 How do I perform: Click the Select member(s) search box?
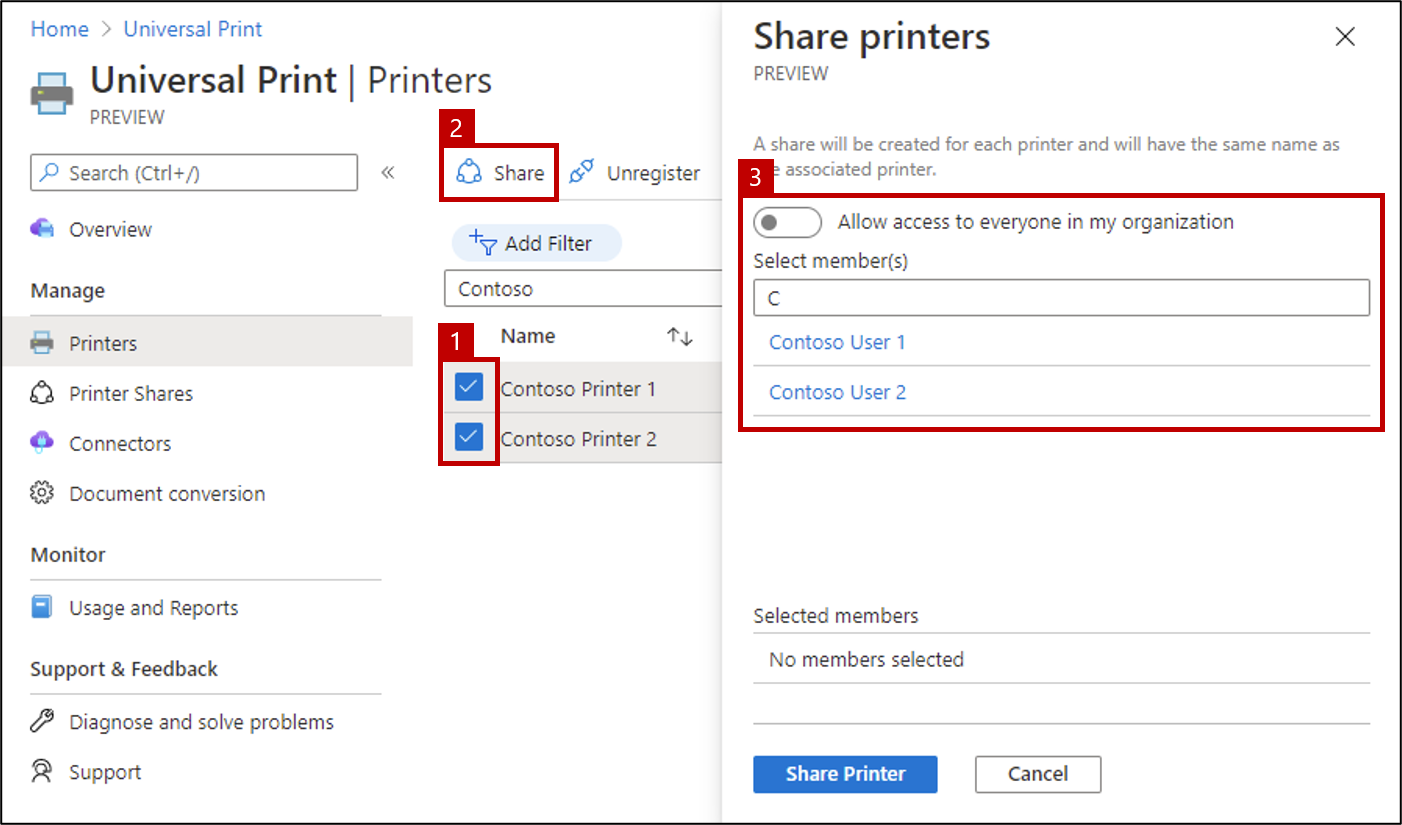(1061, 298)
